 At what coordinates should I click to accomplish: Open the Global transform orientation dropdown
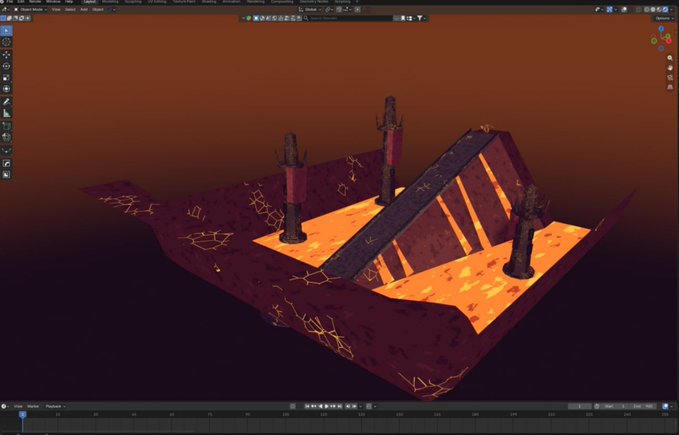click(309, 9)
